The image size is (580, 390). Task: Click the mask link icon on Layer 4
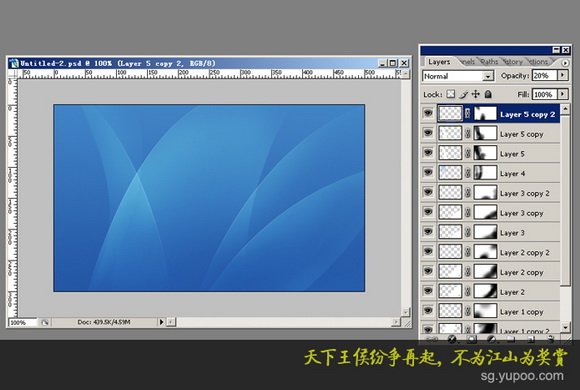[468, 173]
